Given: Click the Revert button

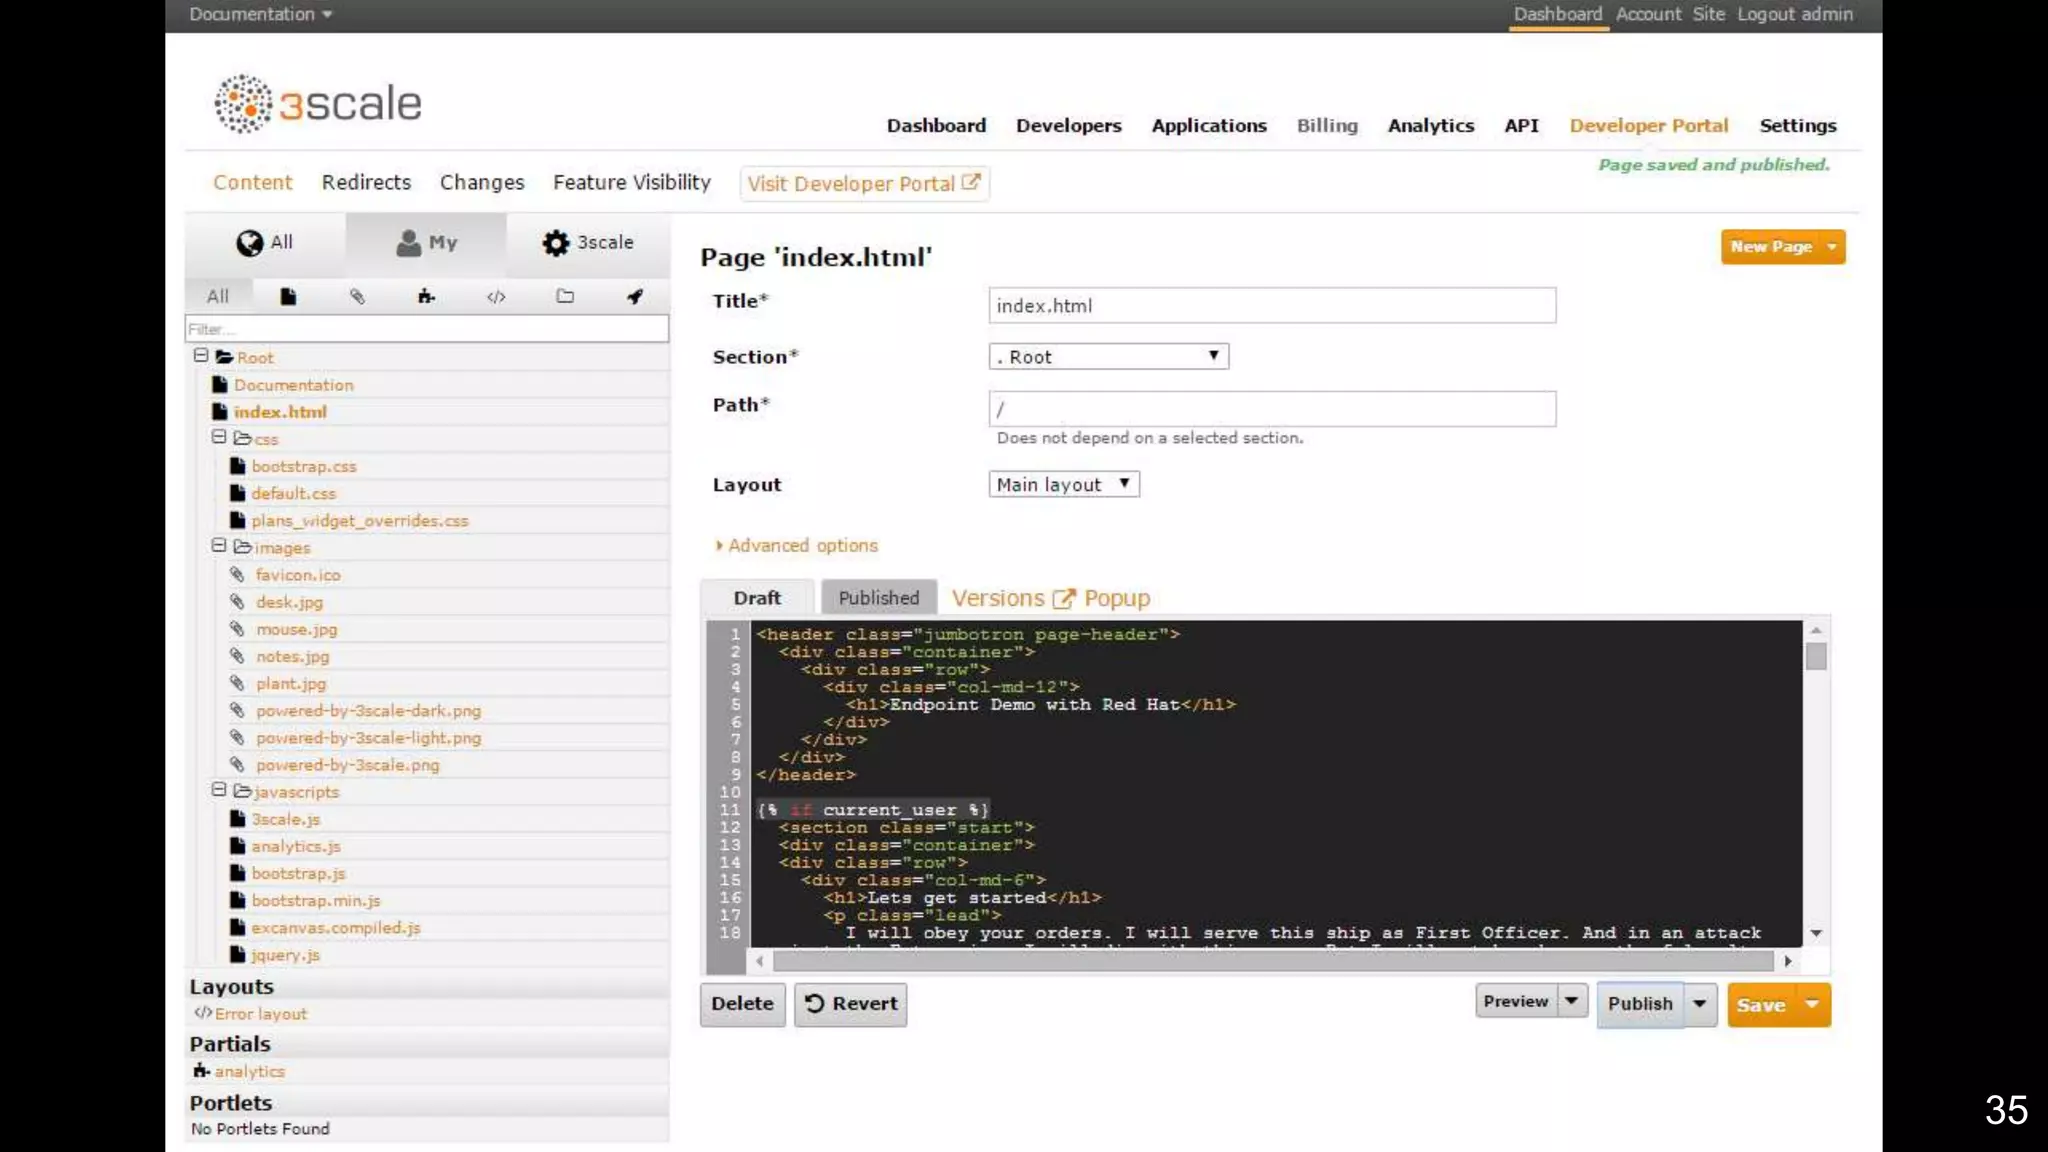Looking at the screenshot, I should tap(851, 1004).
